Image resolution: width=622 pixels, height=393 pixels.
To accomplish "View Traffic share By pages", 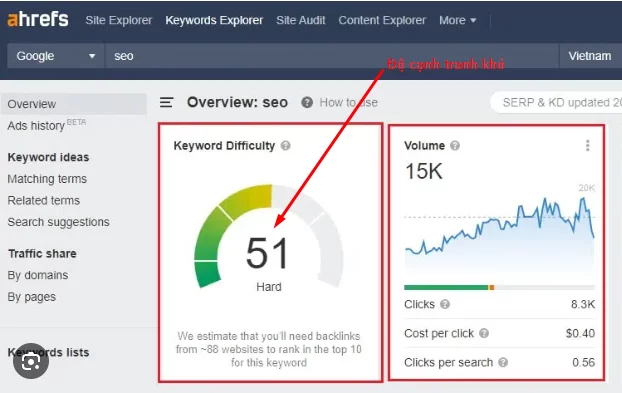I will click(x=31, y=297).
